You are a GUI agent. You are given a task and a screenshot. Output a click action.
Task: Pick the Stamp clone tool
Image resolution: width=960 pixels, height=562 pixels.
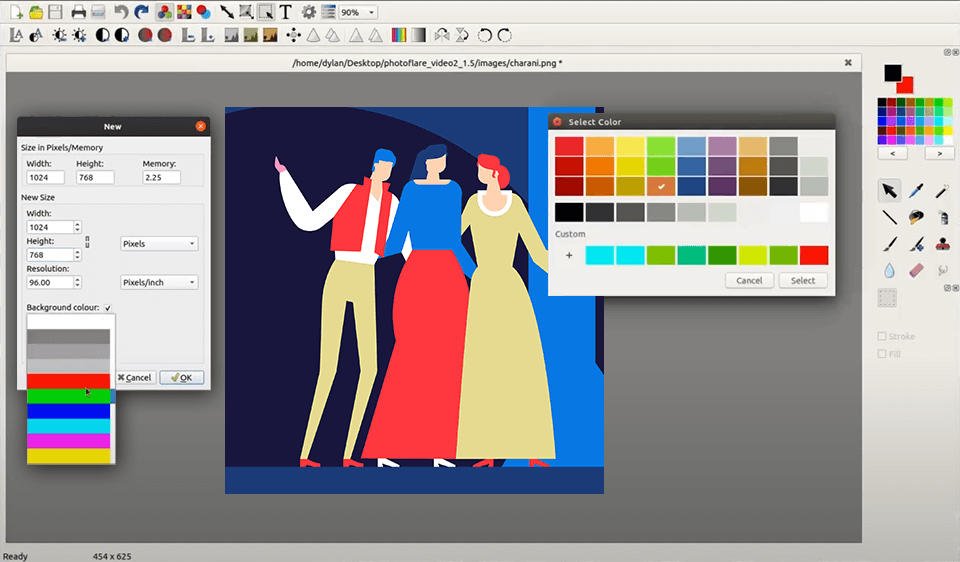tap(942, 244)
